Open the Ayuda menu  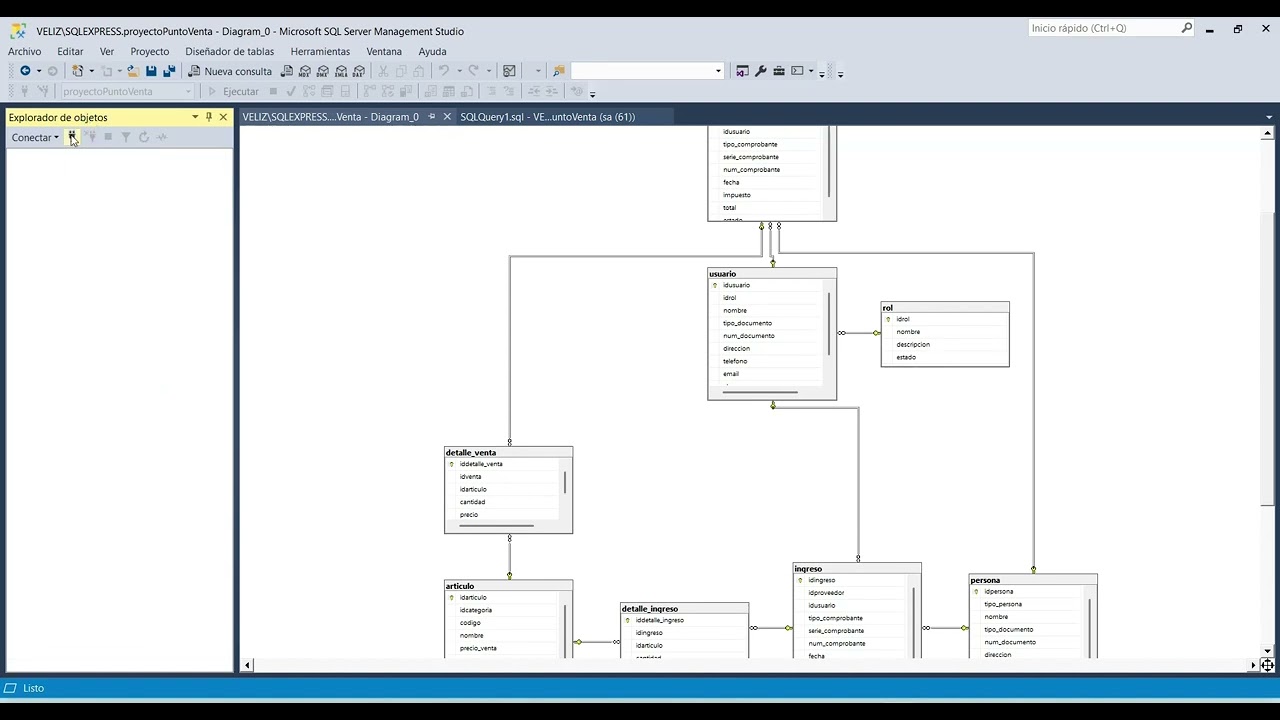click(x=432, y=51)
